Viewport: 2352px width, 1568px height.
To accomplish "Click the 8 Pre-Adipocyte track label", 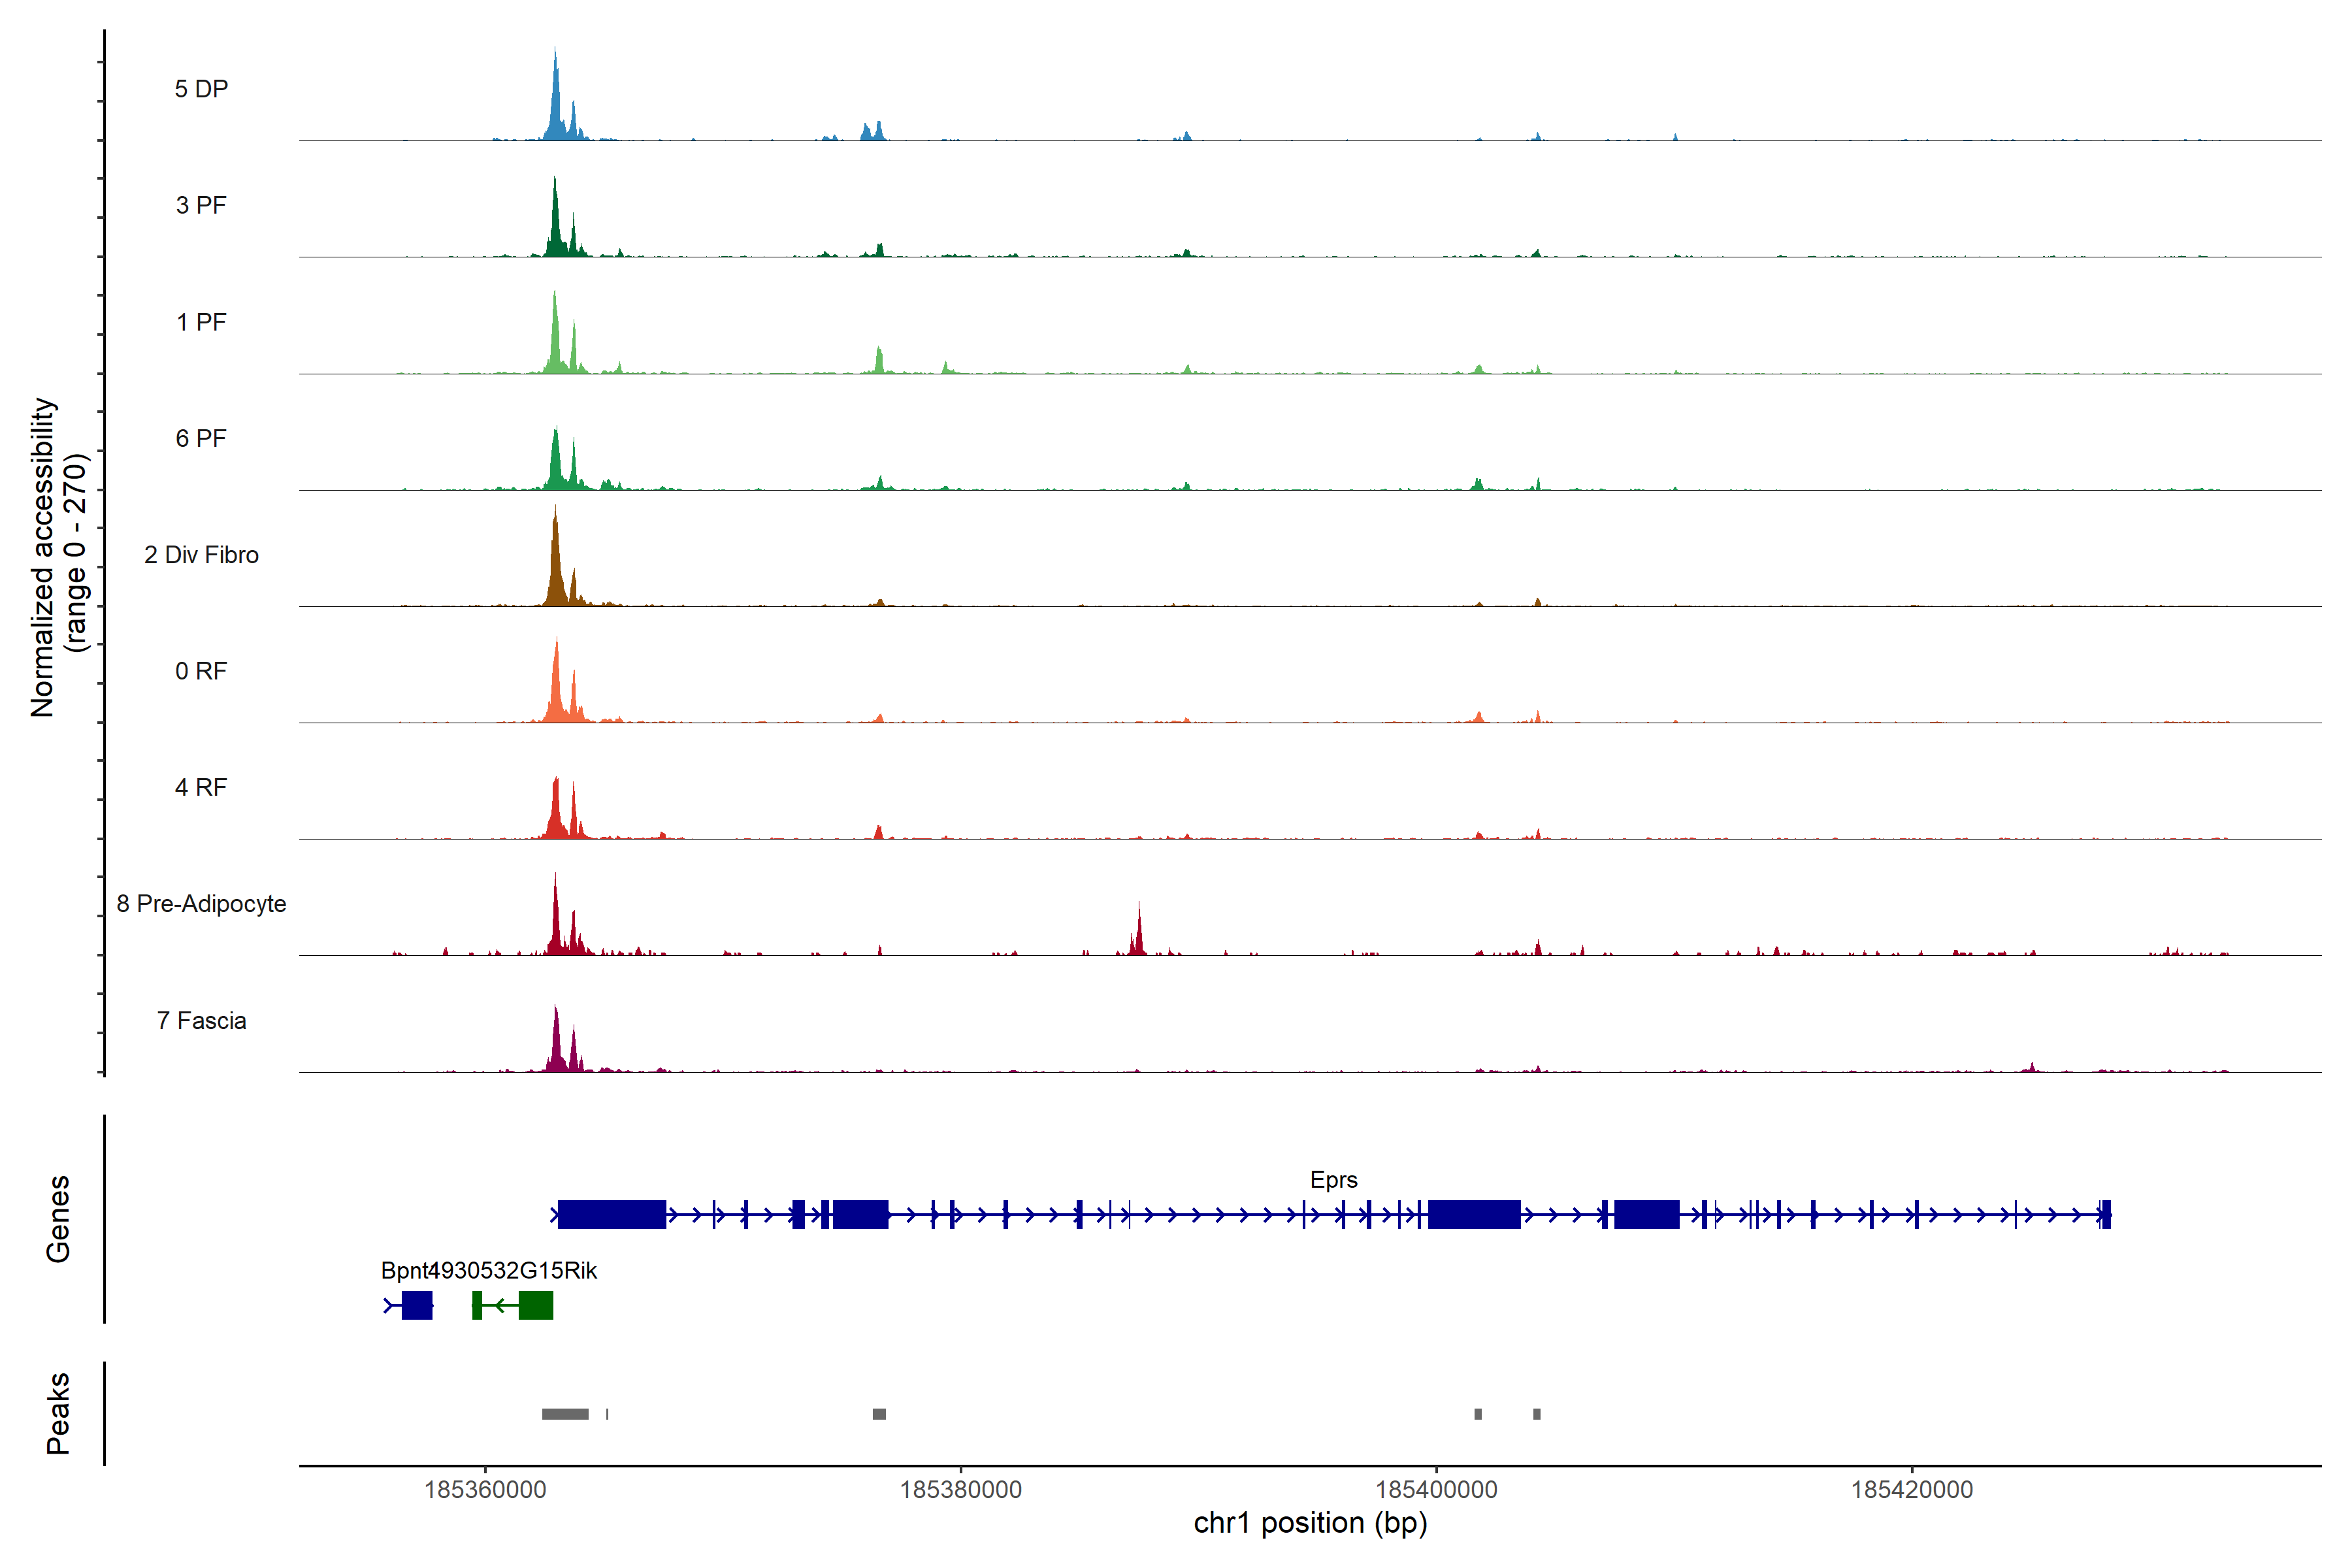I will point(201,903).
